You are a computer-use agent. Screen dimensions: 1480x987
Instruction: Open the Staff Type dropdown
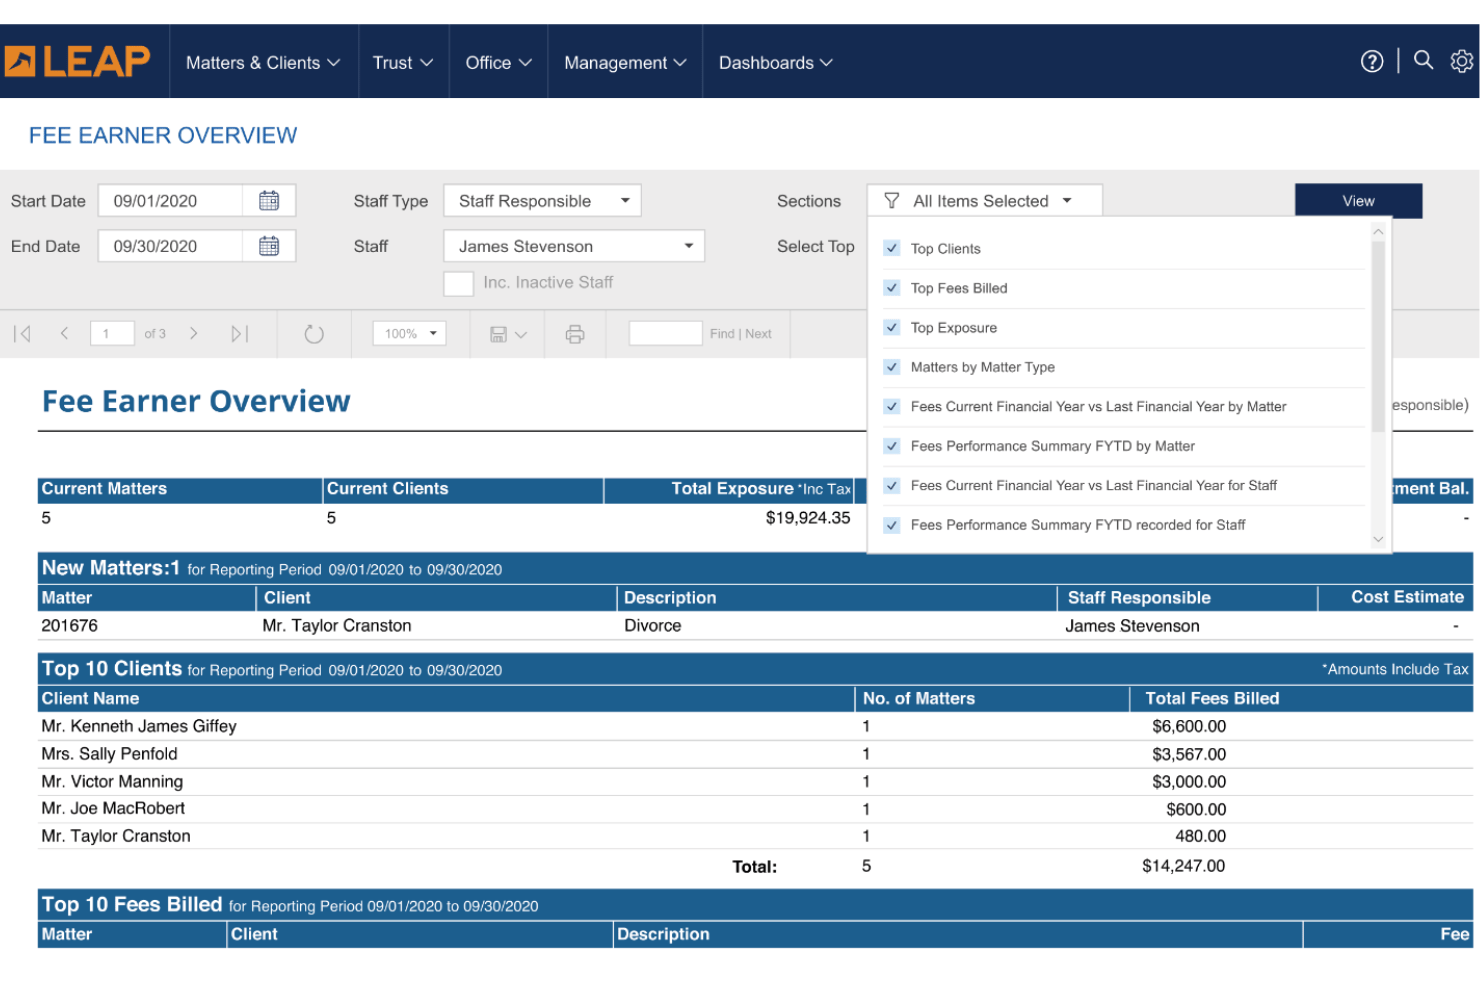click(542, 201)
